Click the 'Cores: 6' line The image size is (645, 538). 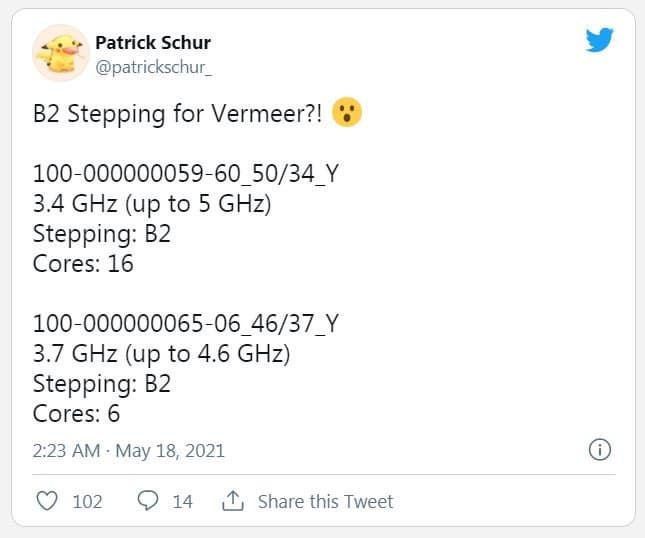(77, 413)
